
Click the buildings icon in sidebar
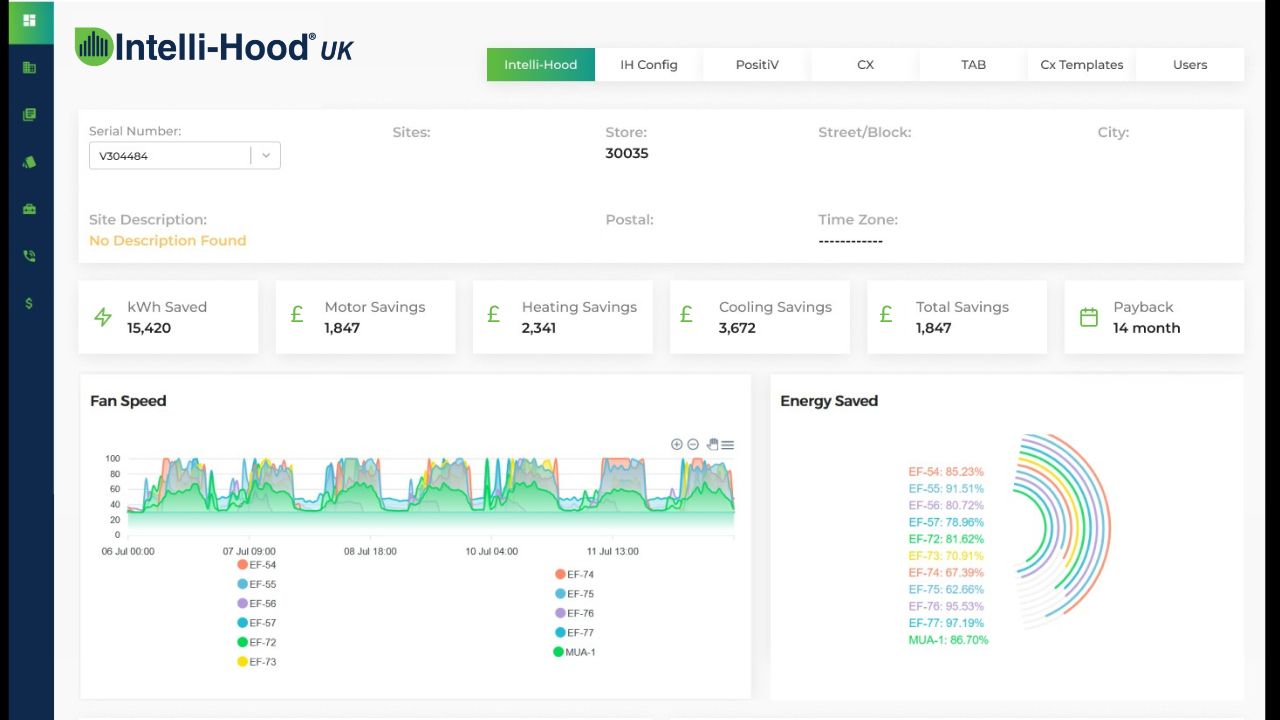[x=29, y=68]
